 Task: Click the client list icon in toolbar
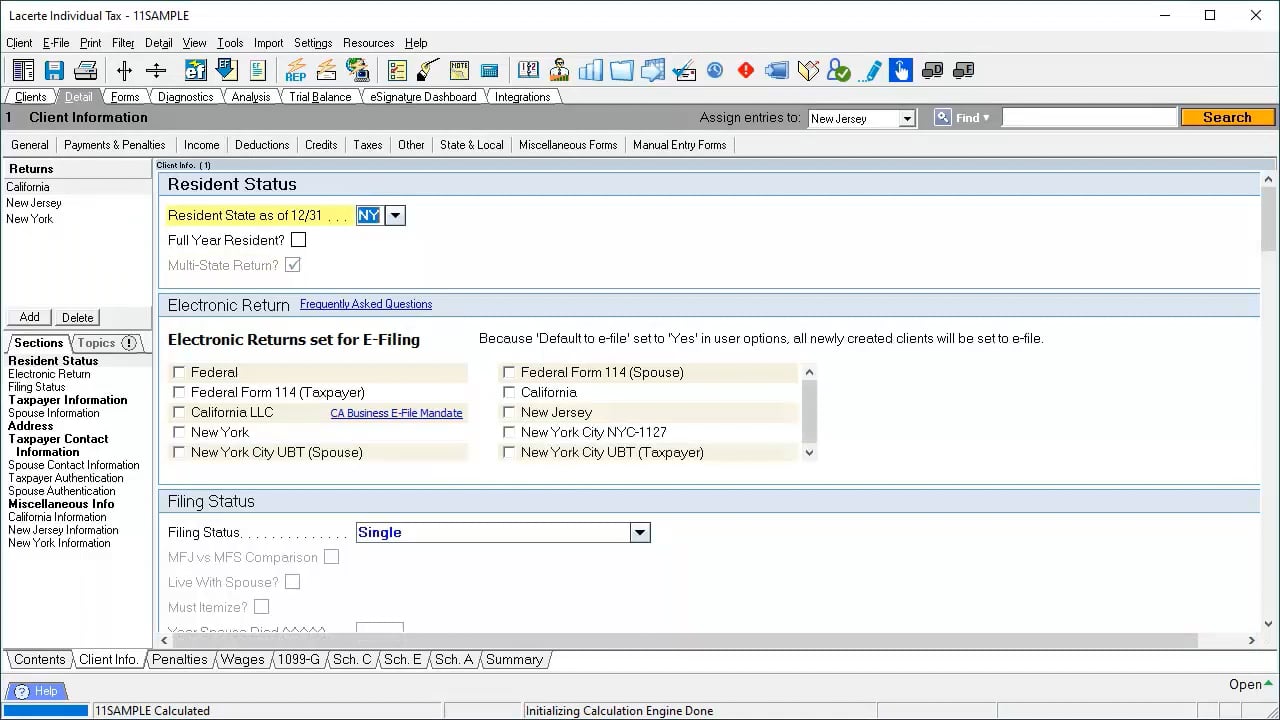tap(23, 70)
